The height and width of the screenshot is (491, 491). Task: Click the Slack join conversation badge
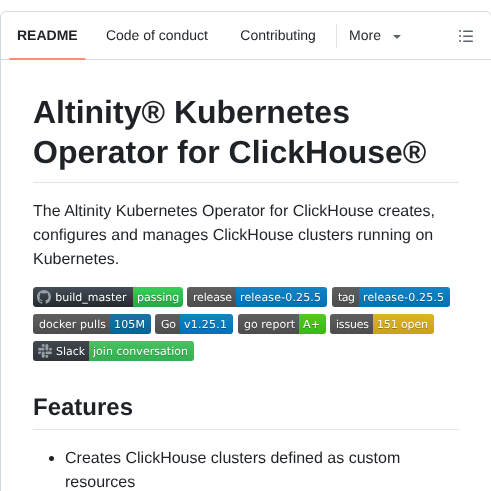click(113, 351)
